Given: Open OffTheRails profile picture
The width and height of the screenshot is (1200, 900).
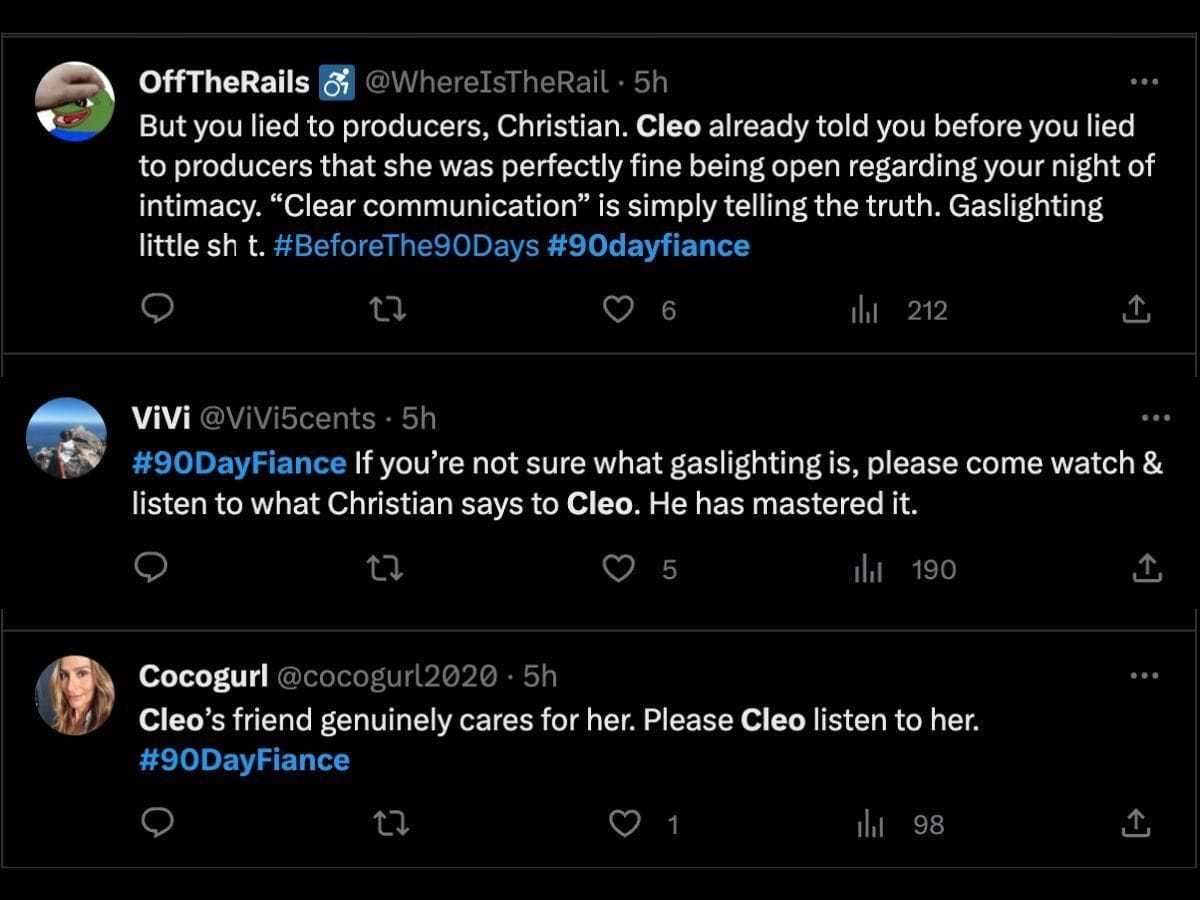Looking at the screenshot, I should pyautogui.click(x=75, y=103).
